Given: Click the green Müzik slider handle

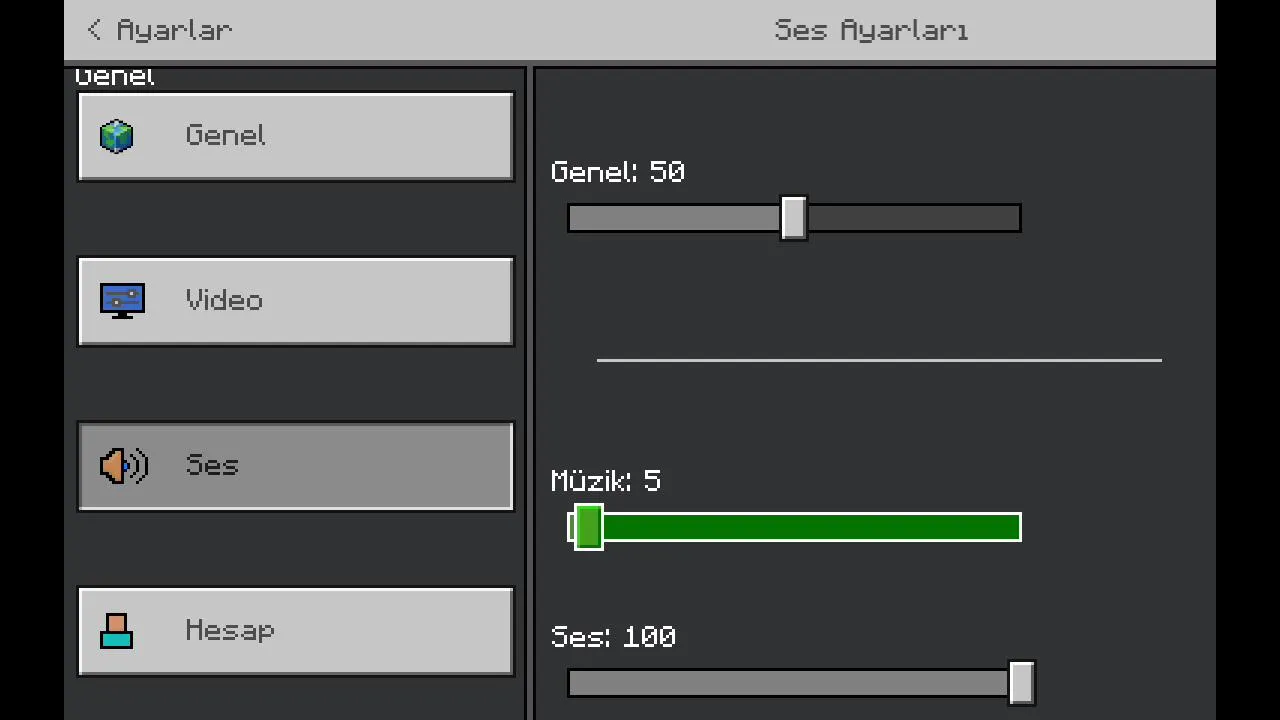Looking at the screenshot, I should [x=589, y=527].
